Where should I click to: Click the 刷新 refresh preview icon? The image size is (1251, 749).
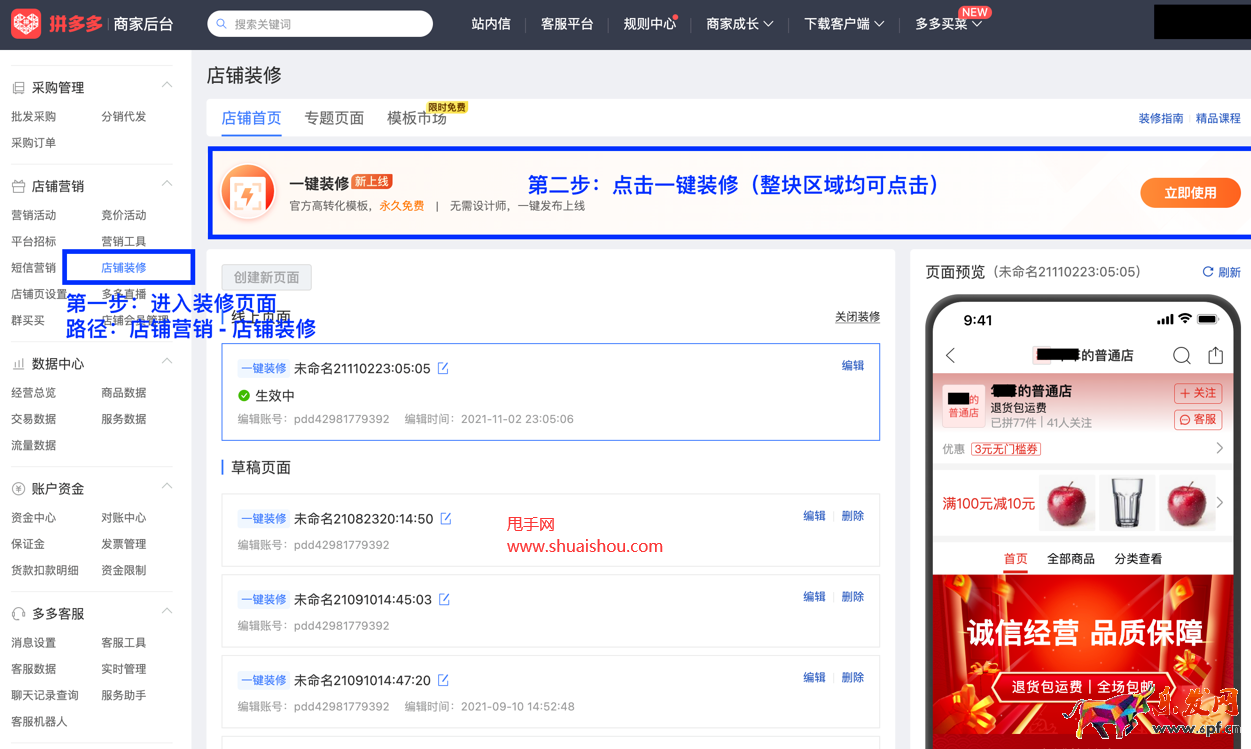1208,272
